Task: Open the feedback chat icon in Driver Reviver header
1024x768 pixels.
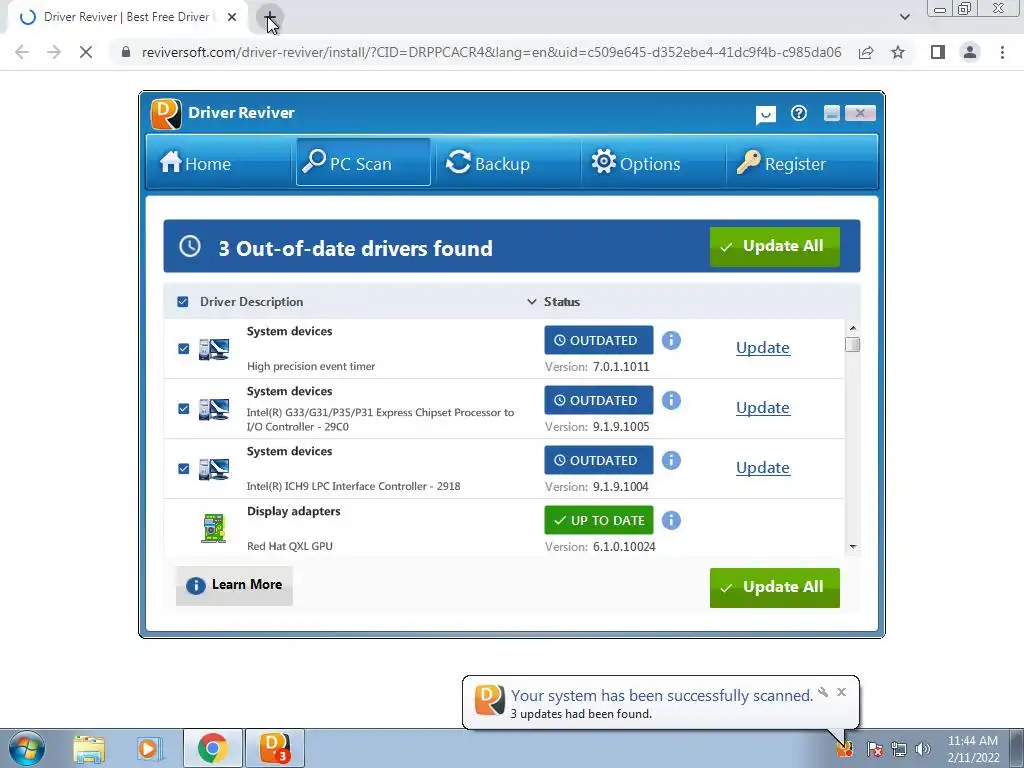Action: (x=765, y=115)
